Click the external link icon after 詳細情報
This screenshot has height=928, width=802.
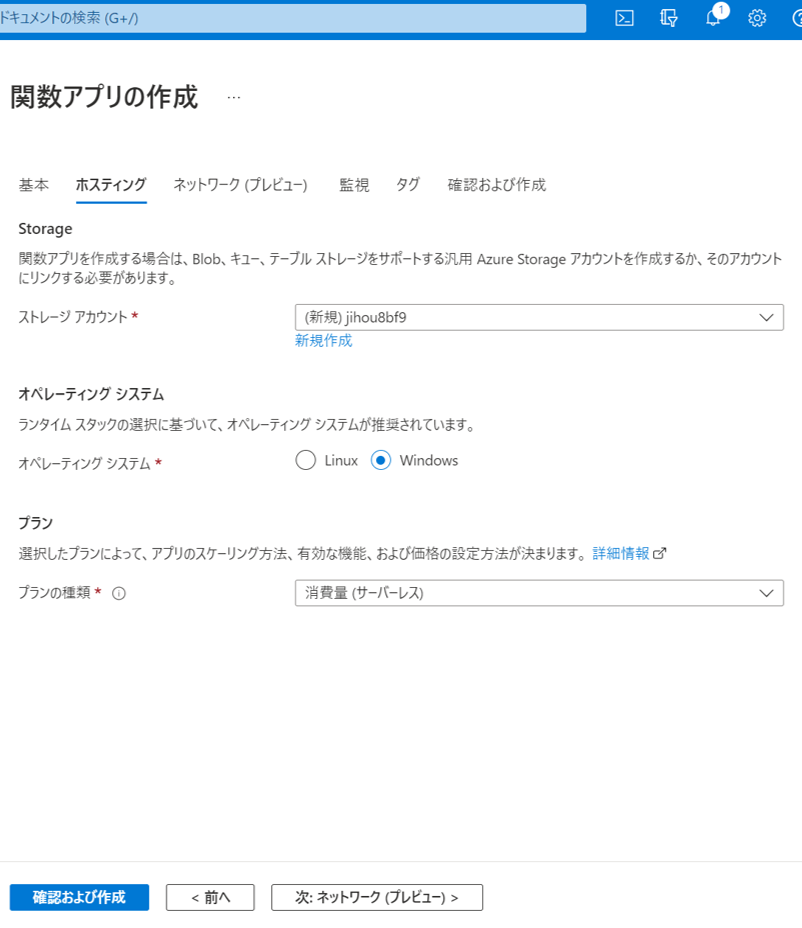(x=659, y=553)
